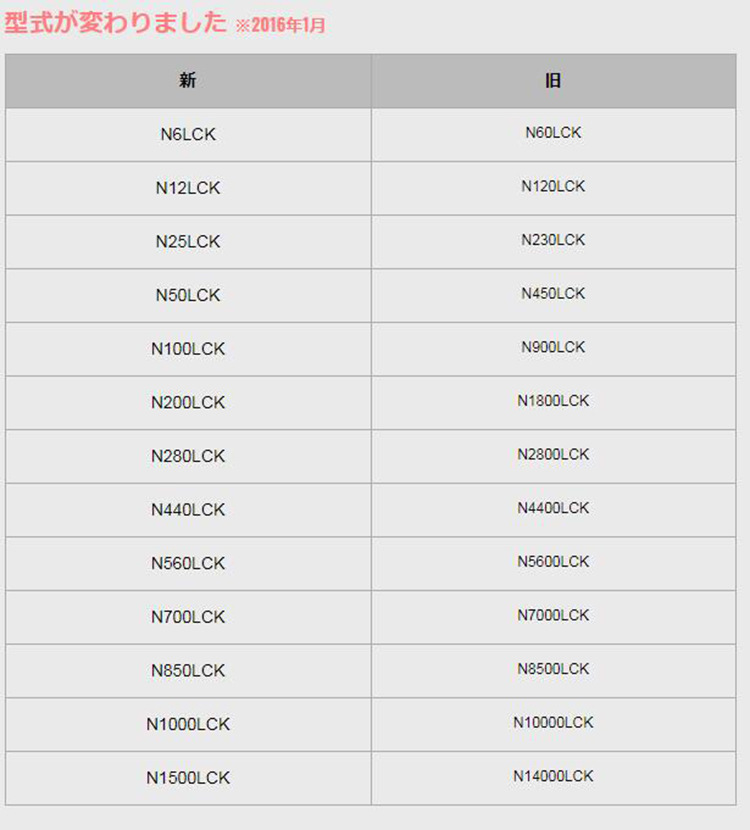
Task: Click the 旧 column header
Action: (x=553, y=81)
